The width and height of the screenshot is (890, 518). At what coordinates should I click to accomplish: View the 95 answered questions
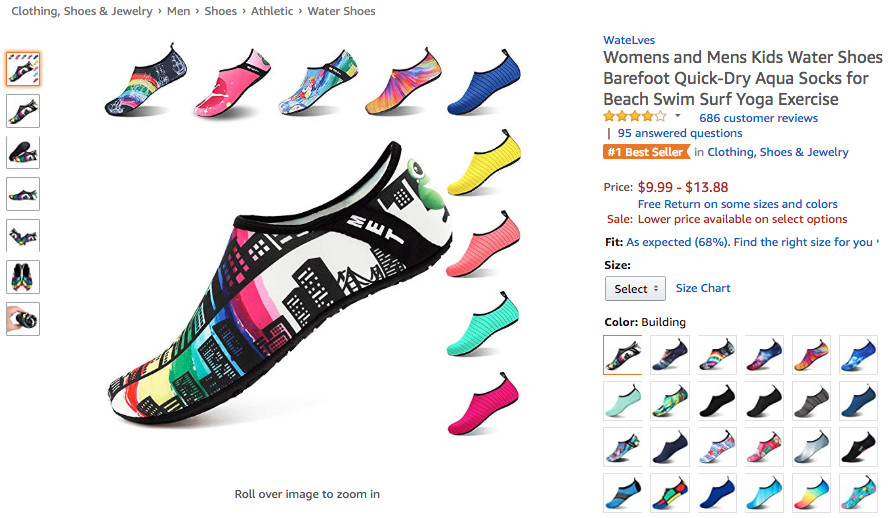click(680, 133)
